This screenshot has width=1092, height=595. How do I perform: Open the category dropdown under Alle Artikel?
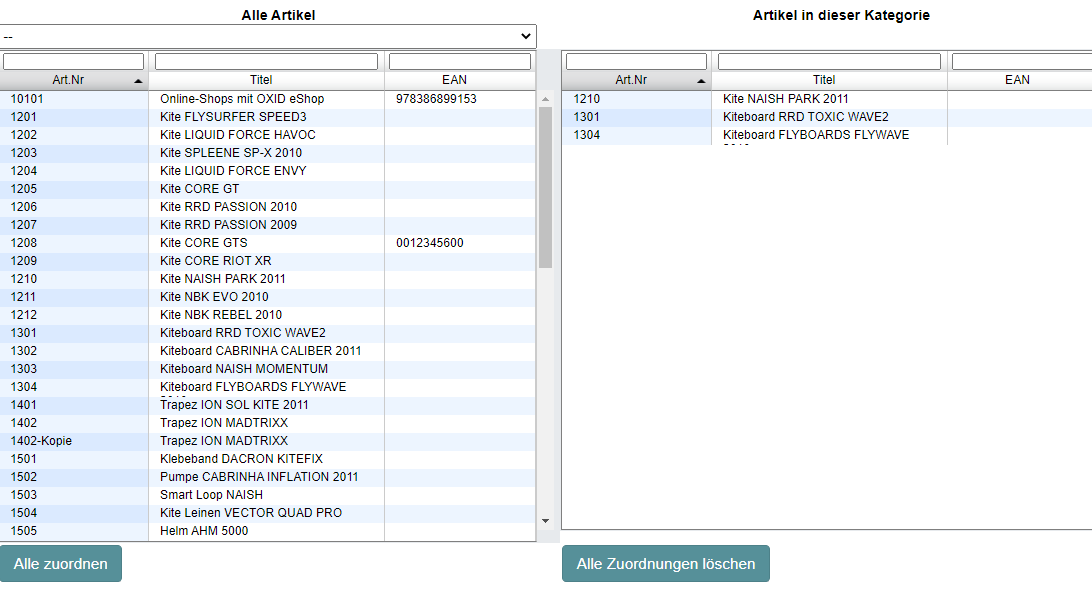tap(268, 36)
